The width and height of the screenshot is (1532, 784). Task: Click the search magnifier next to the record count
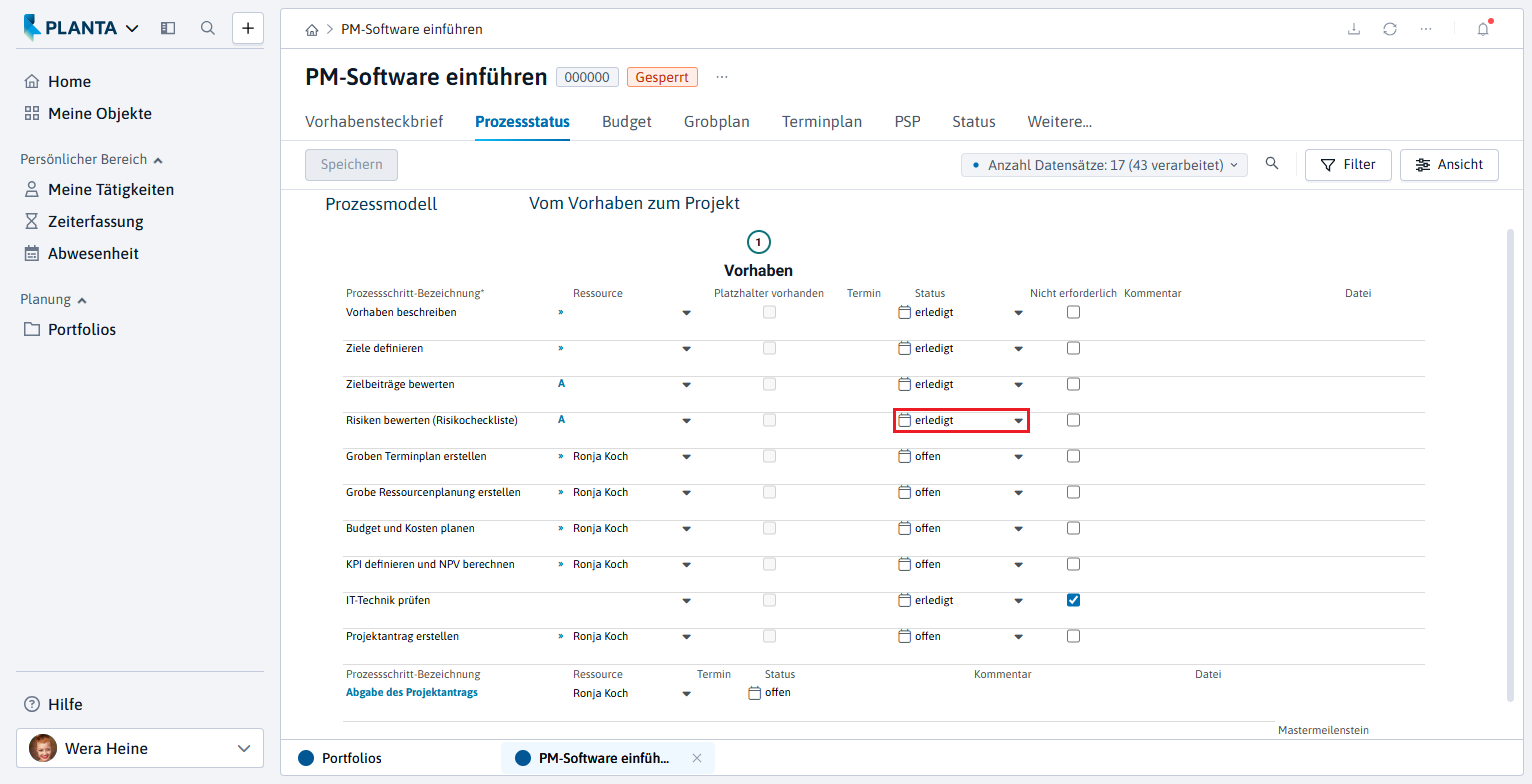[x=1272, y=164]
